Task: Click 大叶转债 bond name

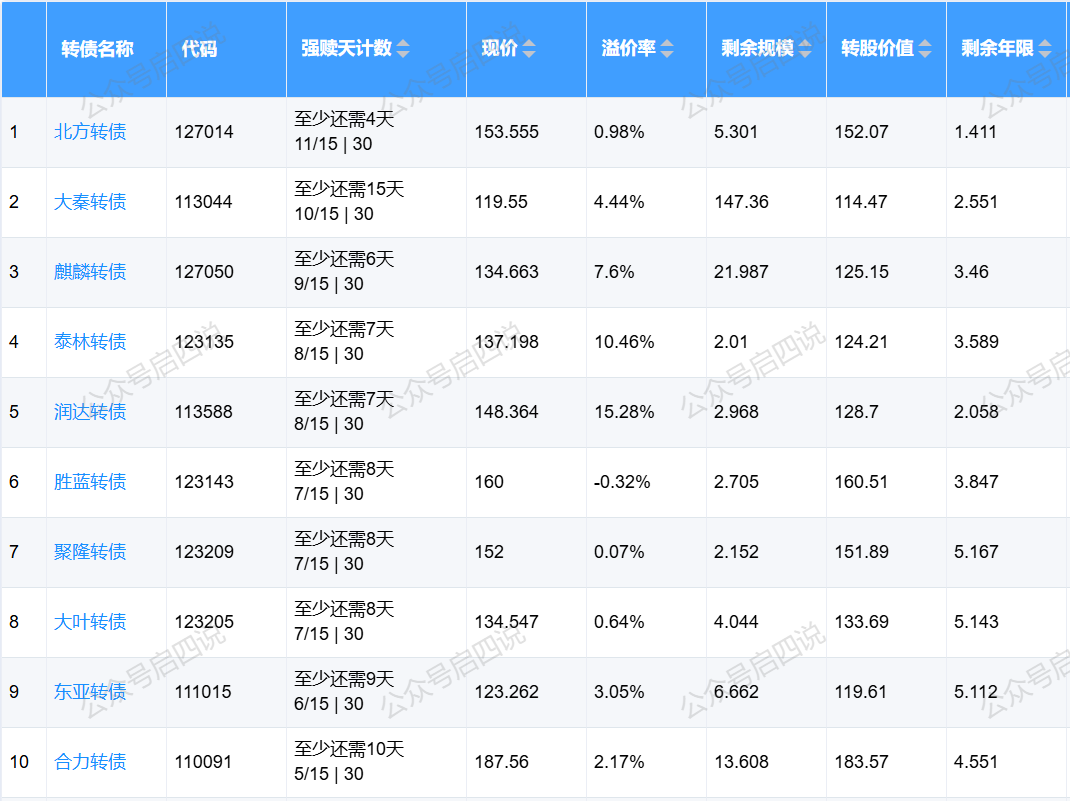Action: coord(90,622)
